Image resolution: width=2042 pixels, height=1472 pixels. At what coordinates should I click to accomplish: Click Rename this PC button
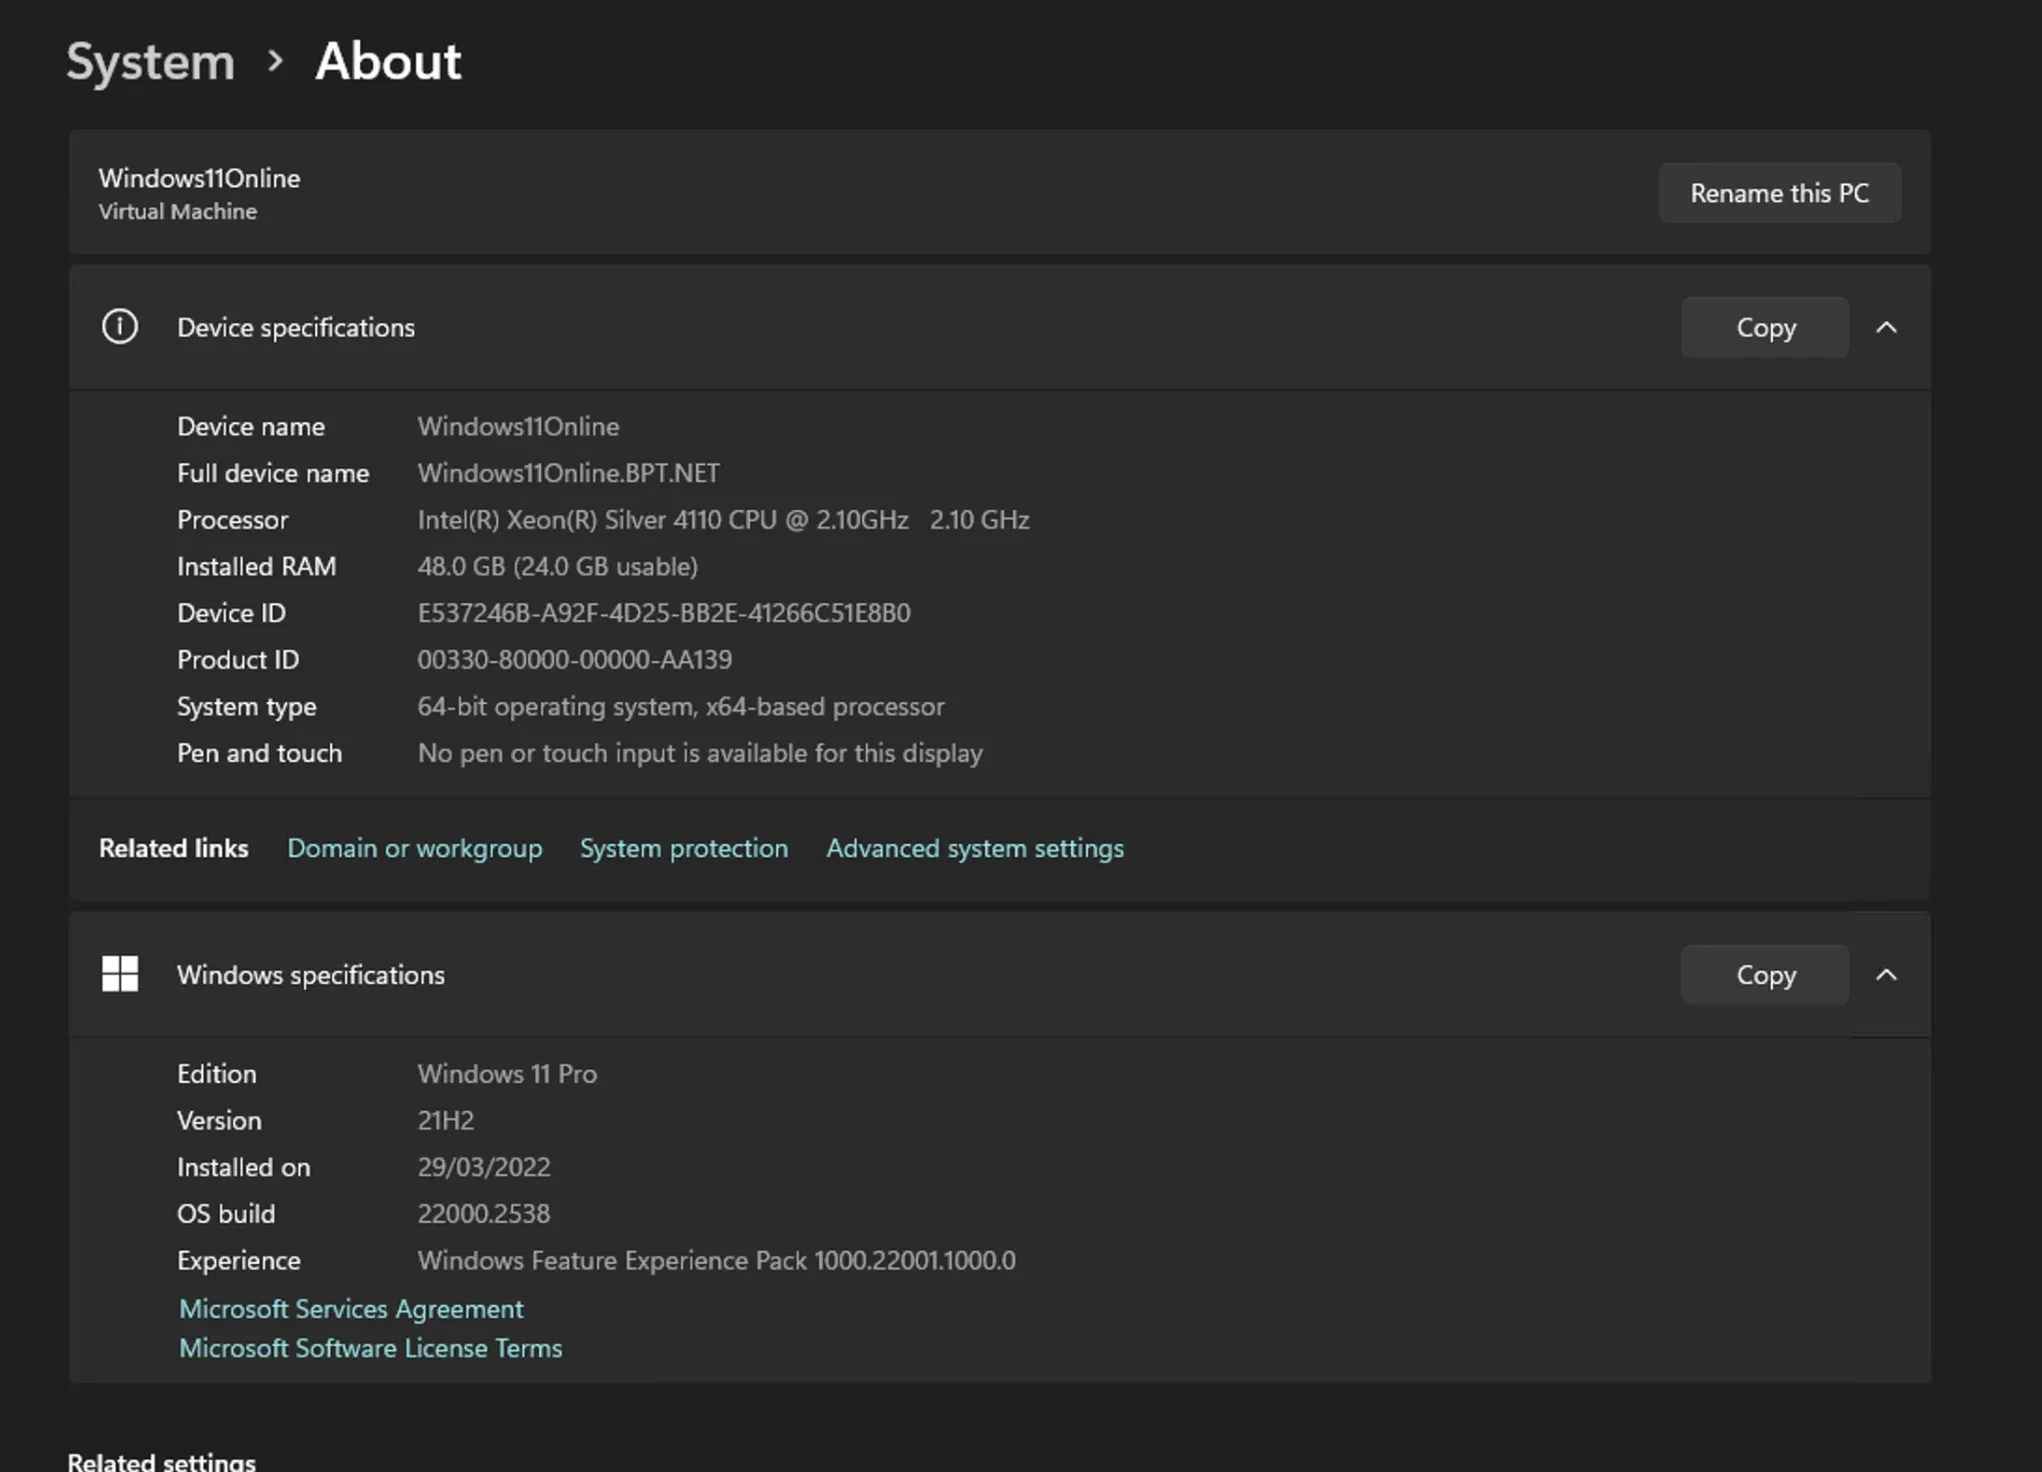pyautogui.click(x=1779, y=193)
